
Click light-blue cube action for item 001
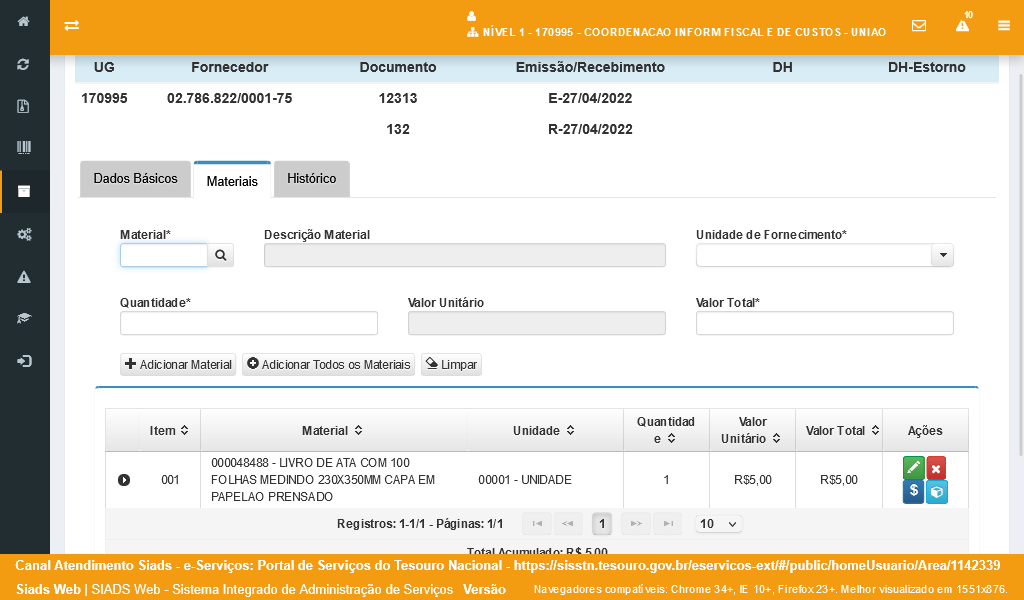click(x=936, y=492)
